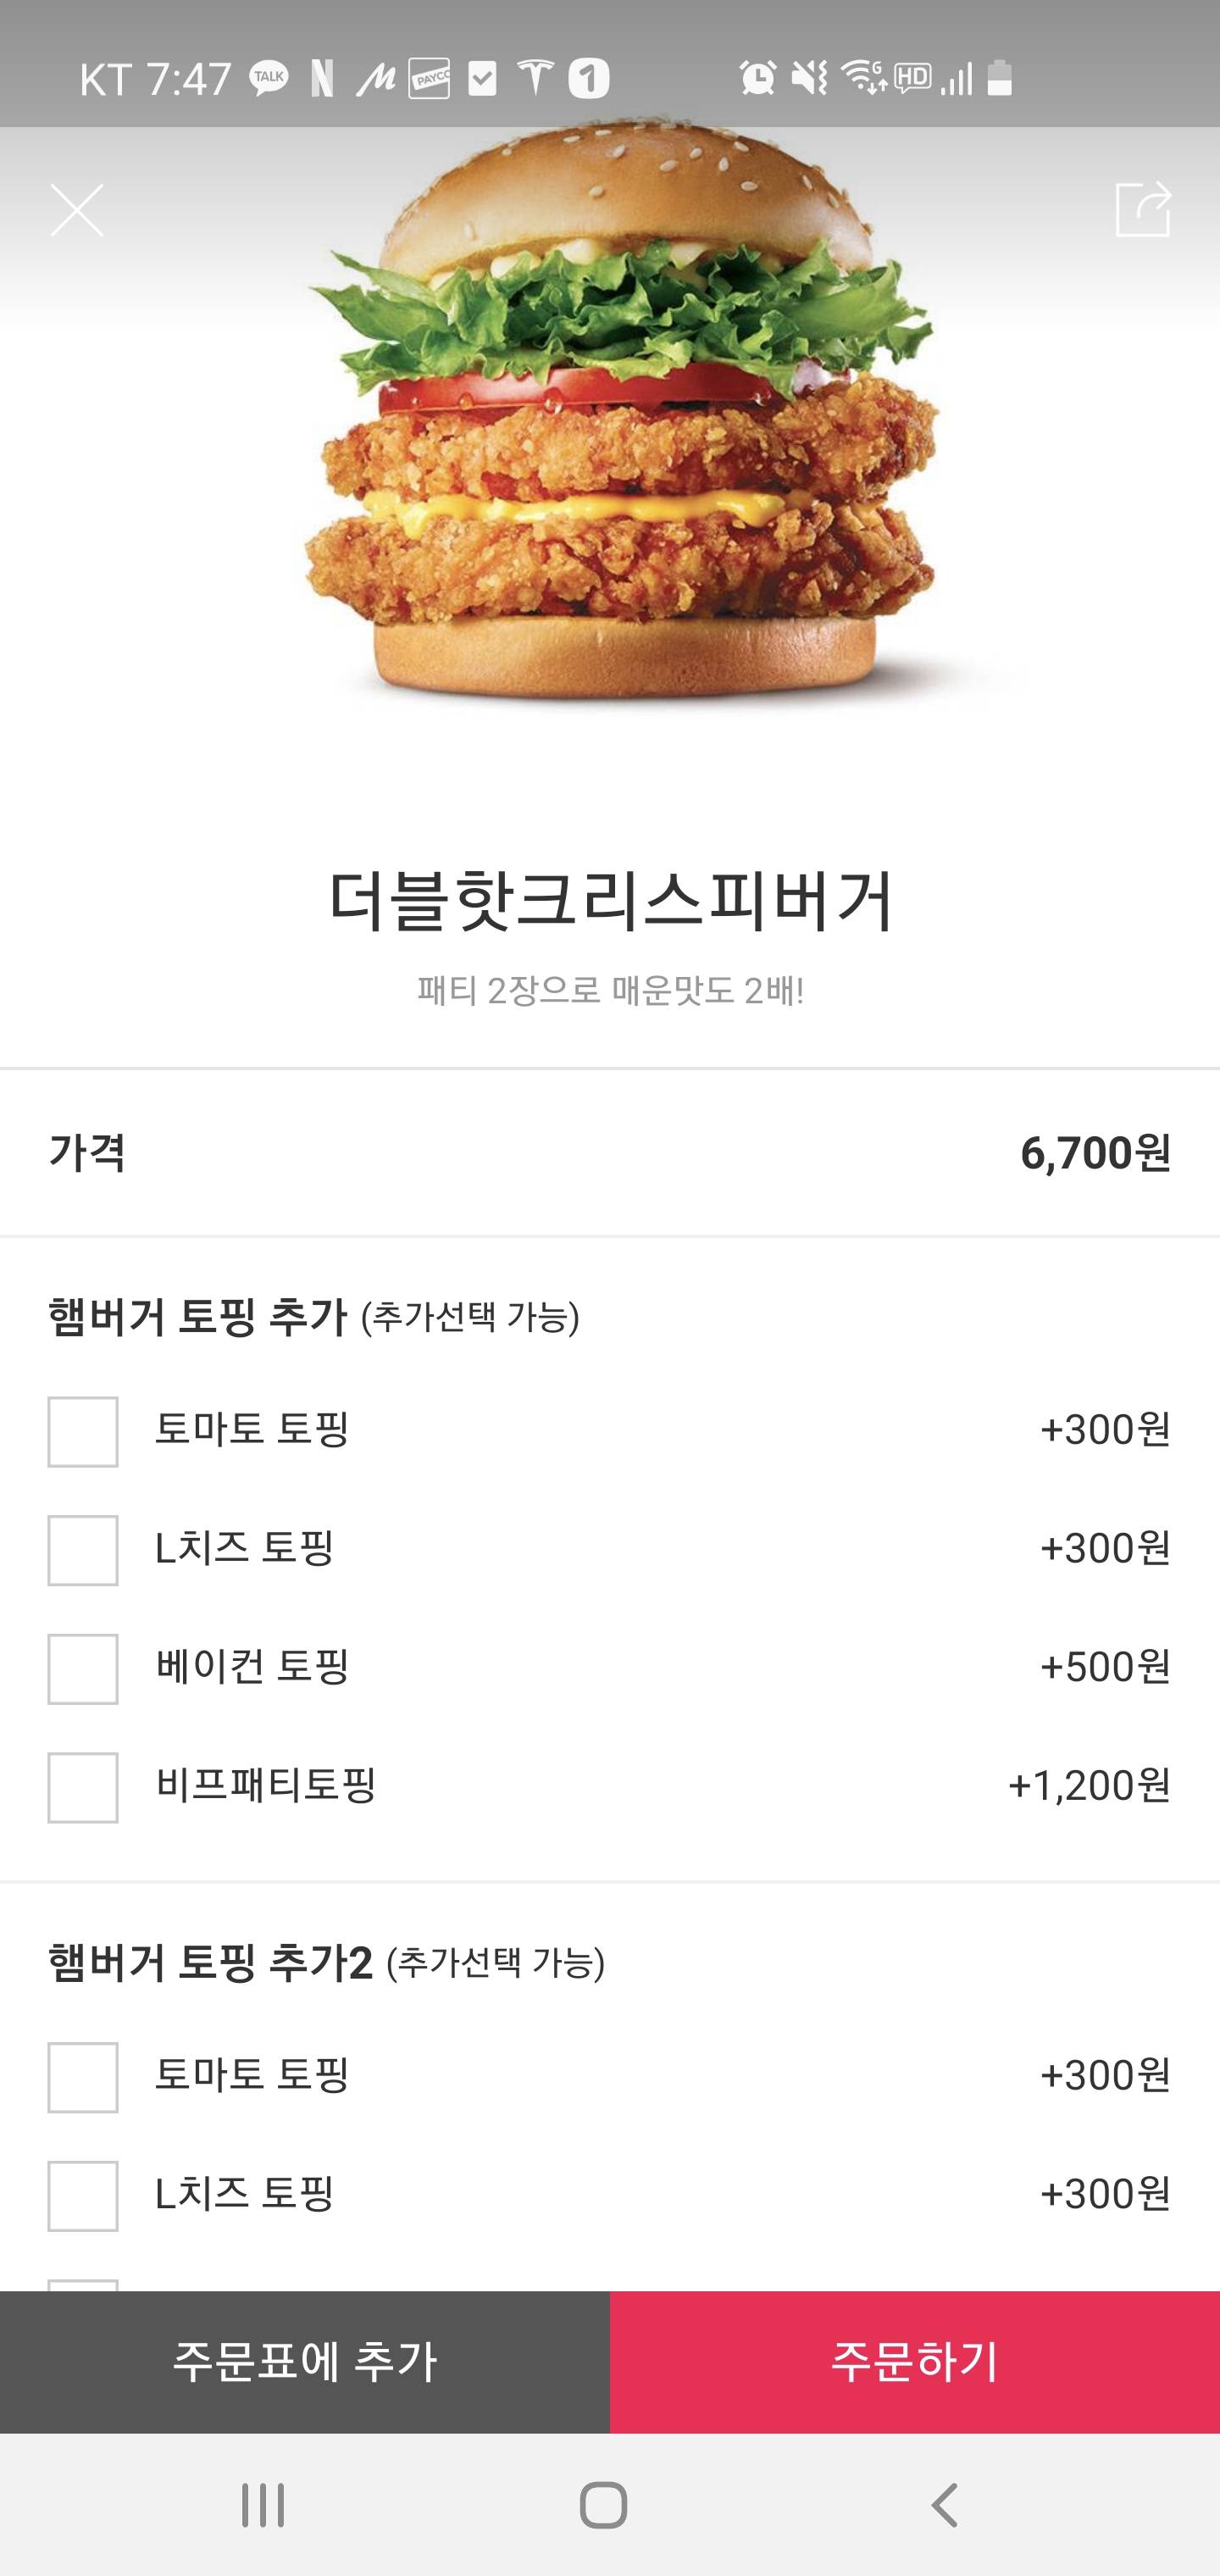Tap the share icon at top right
1220x2576 pixels.
click(1142, 209)
